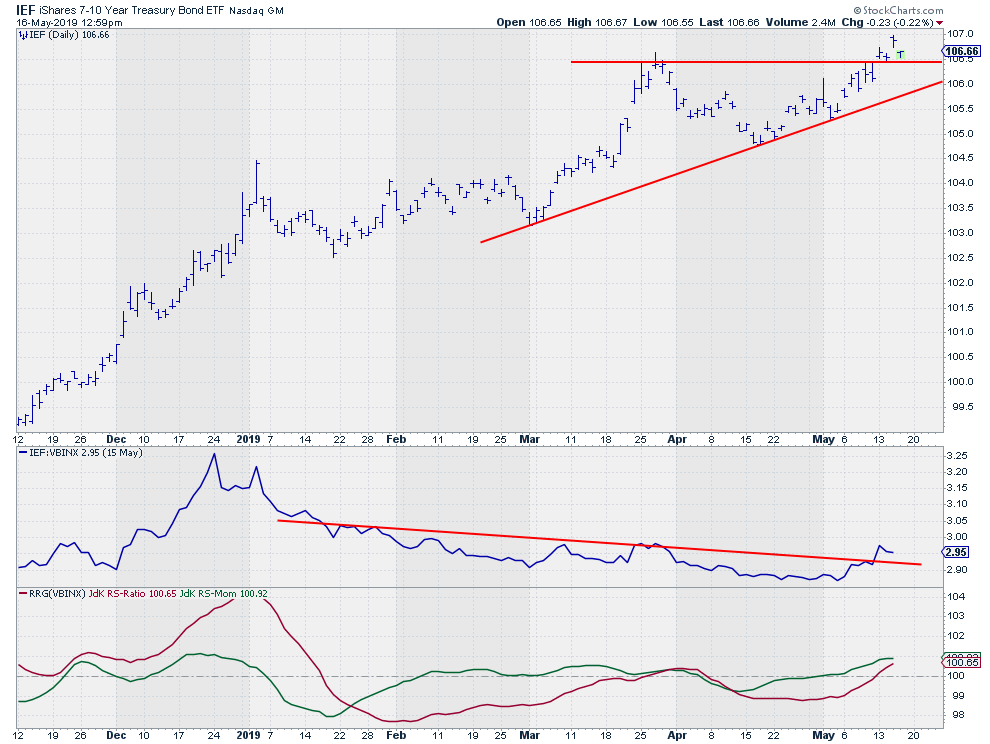Click the "2.90" ratio axis label
Viewport: 990px width, 744px height.
(x=957, y=570)
